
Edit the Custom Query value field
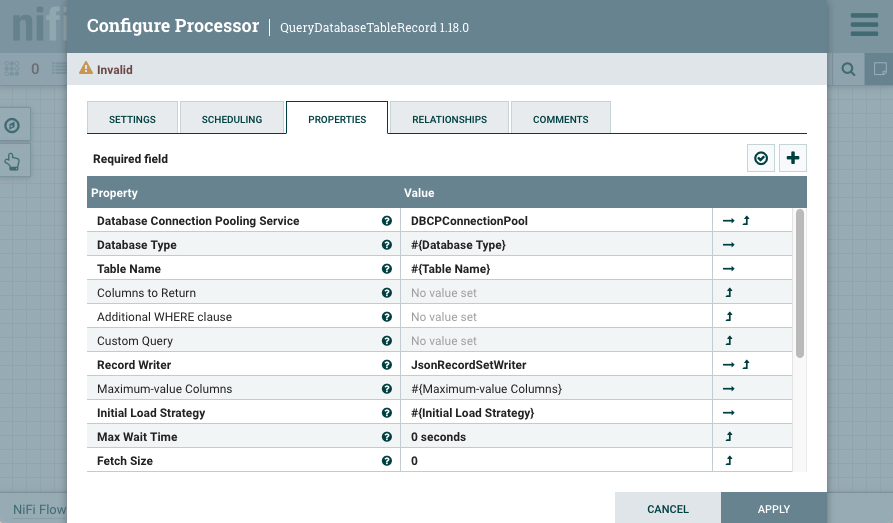pos(555,341)
